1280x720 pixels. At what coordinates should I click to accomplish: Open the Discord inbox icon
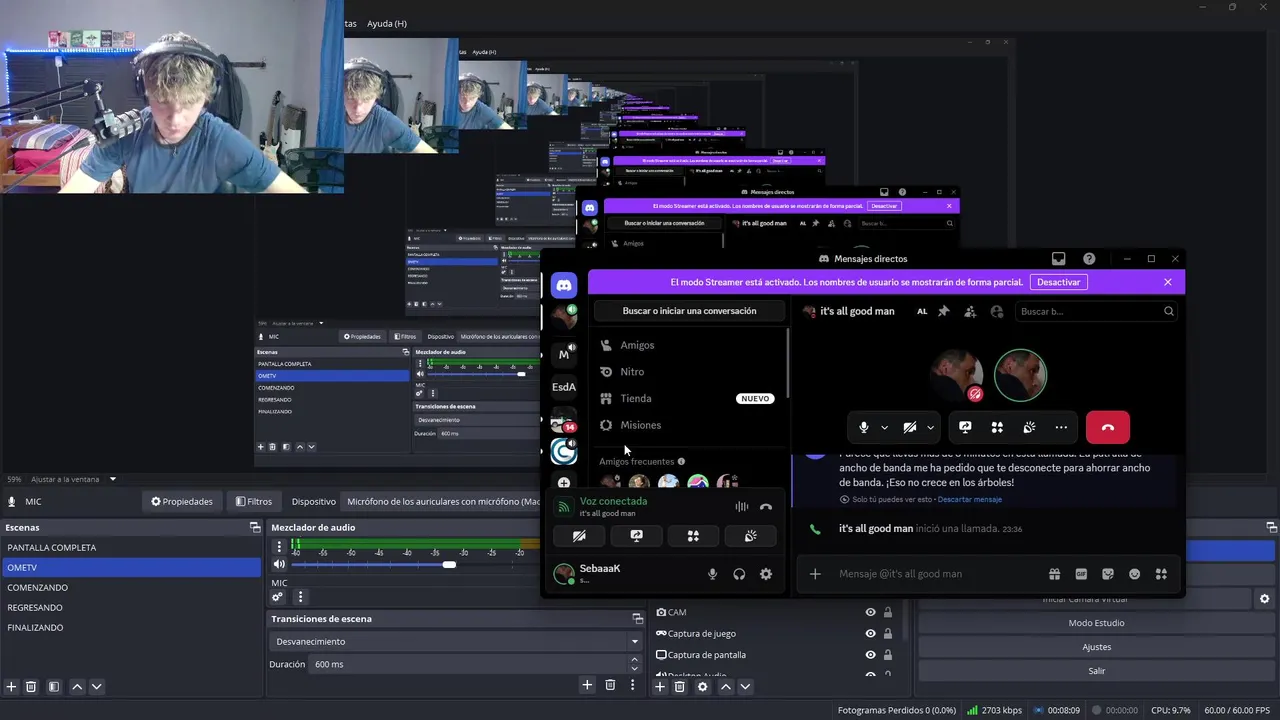[x=1058, y=259]
